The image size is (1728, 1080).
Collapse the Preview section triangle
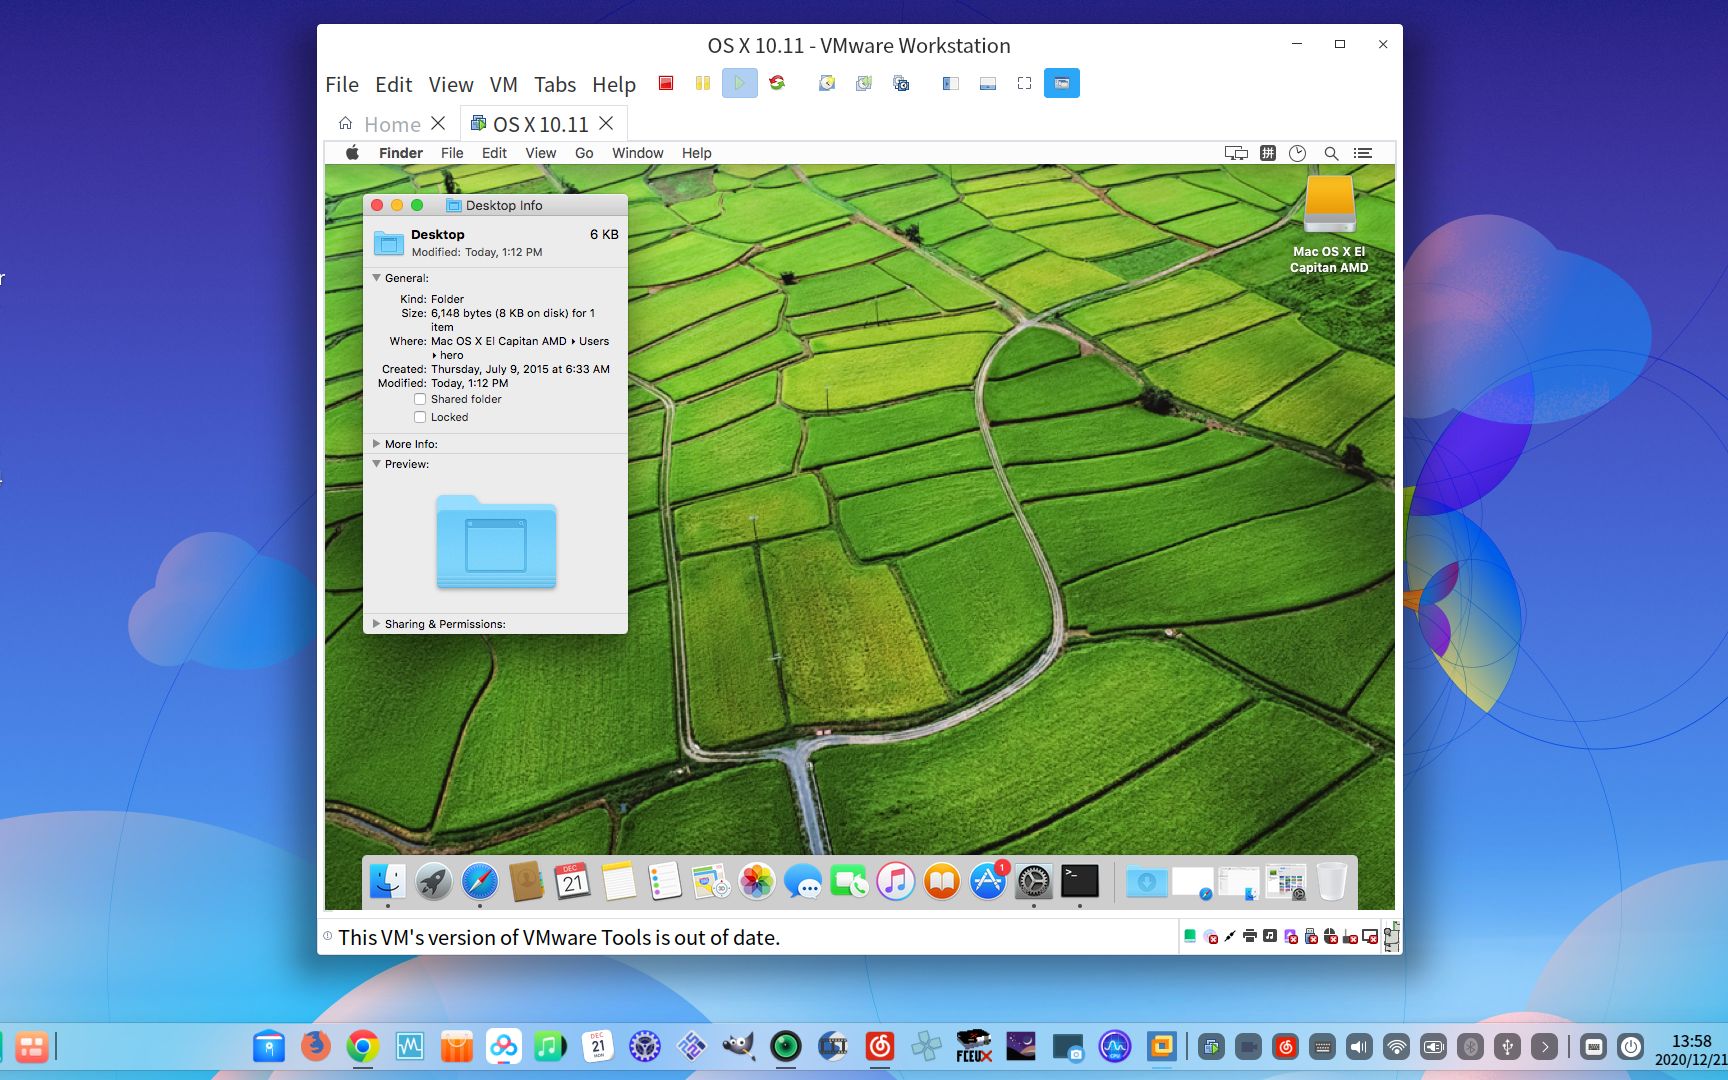click(377, 464)
